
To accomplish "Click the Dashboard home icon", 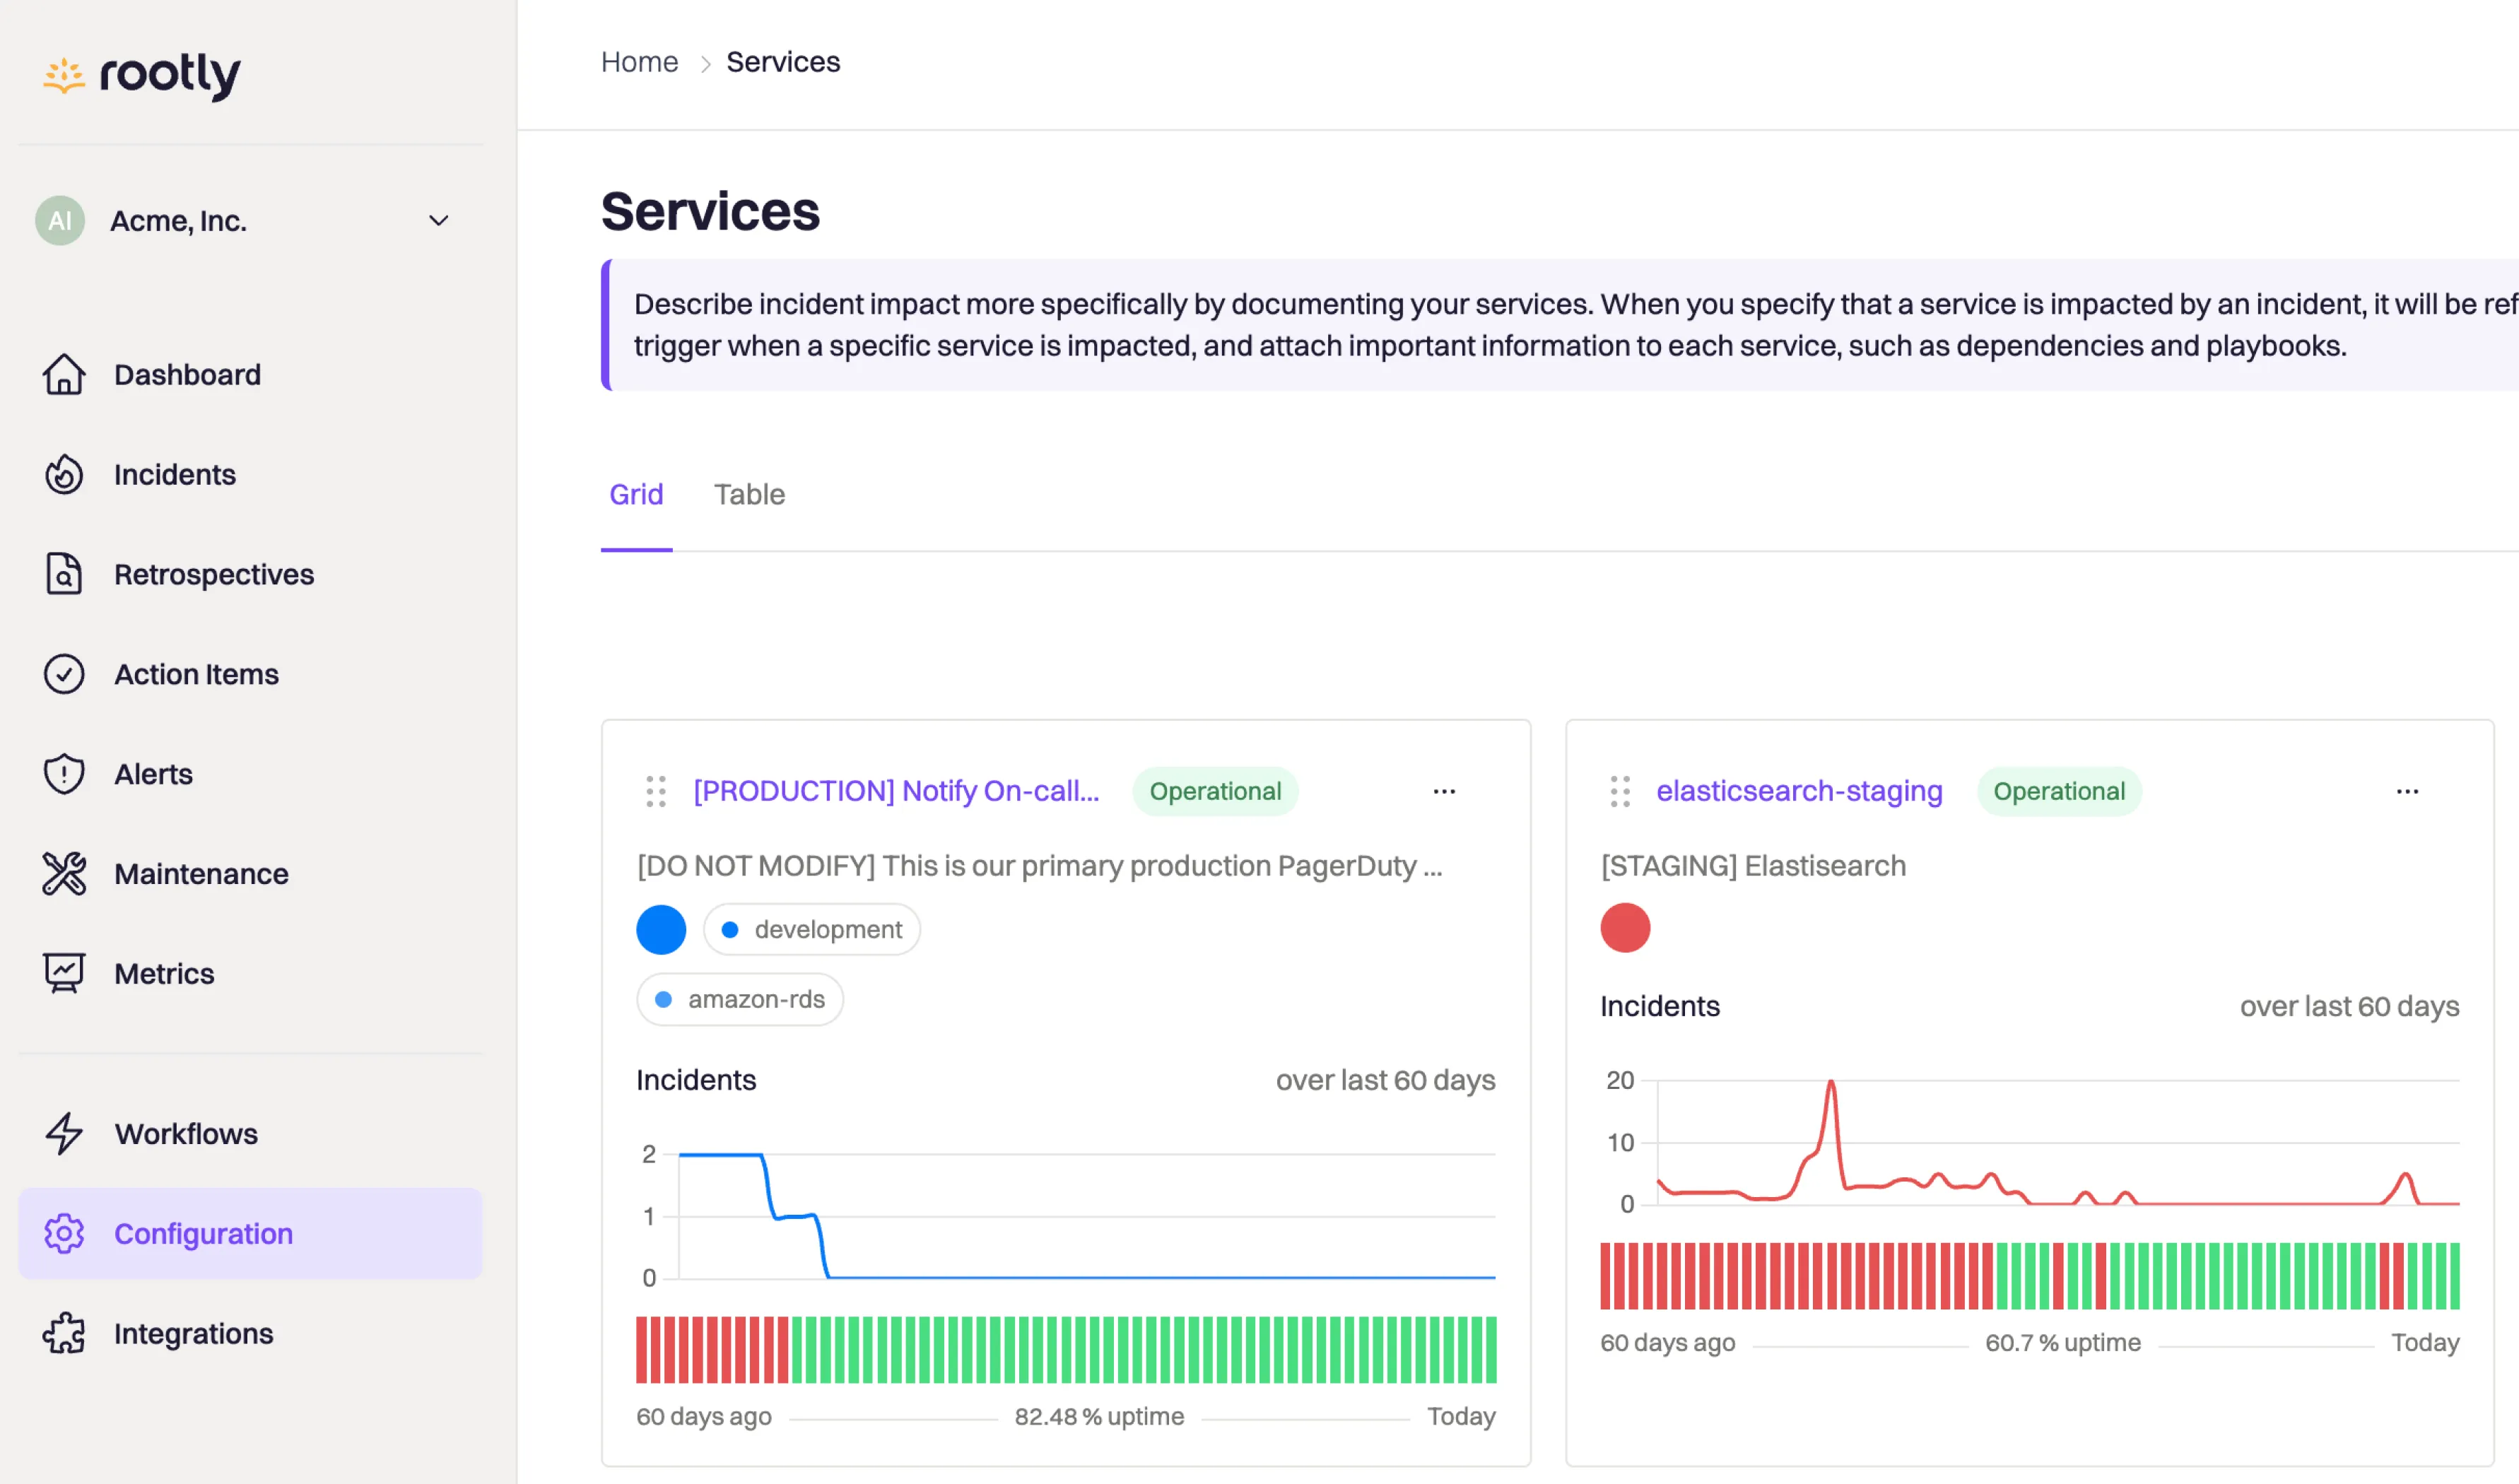I will coord(63,375).
